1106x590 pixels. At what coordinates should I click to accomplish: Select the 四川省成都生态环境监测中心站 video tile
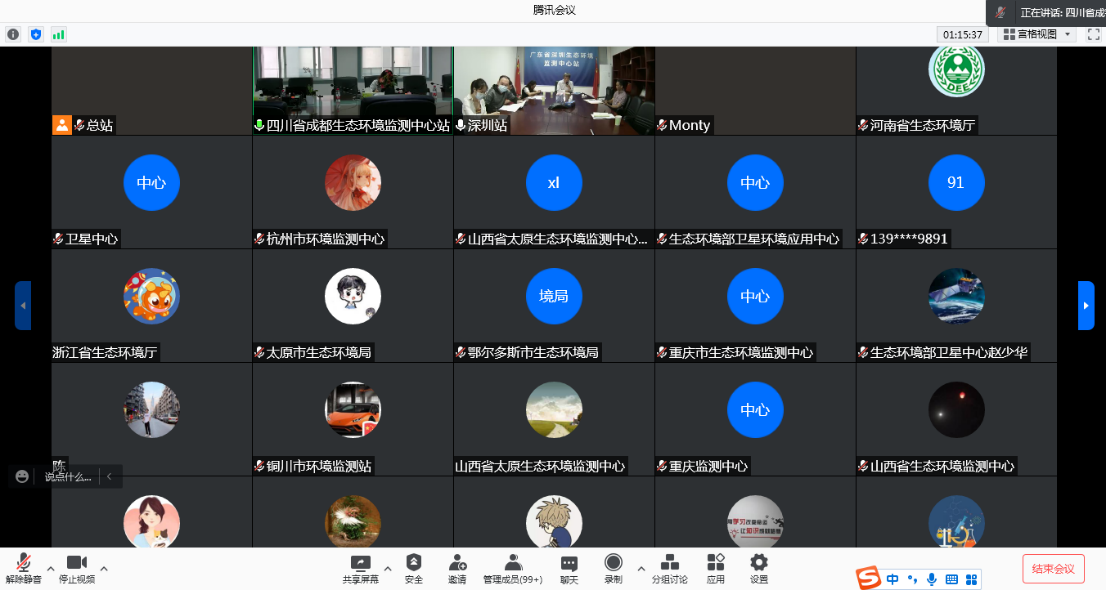353,90
